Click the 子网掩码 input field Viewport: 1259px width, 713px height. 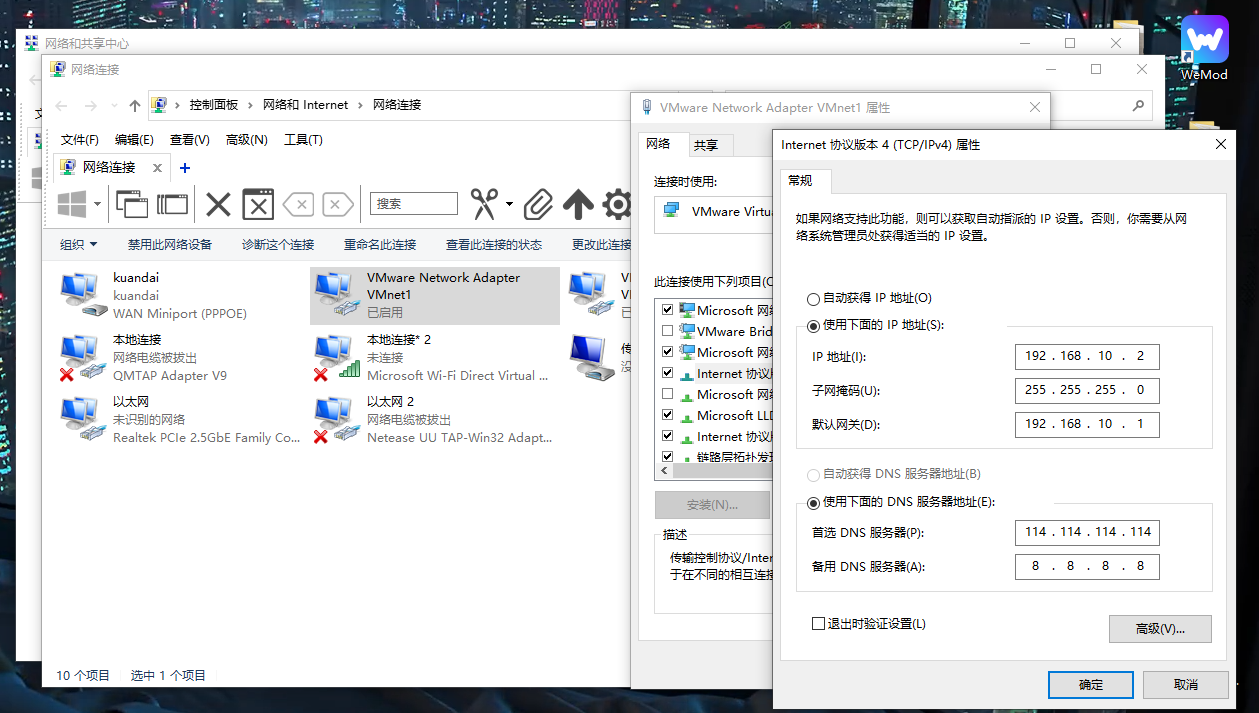(x=1087, y=390)
